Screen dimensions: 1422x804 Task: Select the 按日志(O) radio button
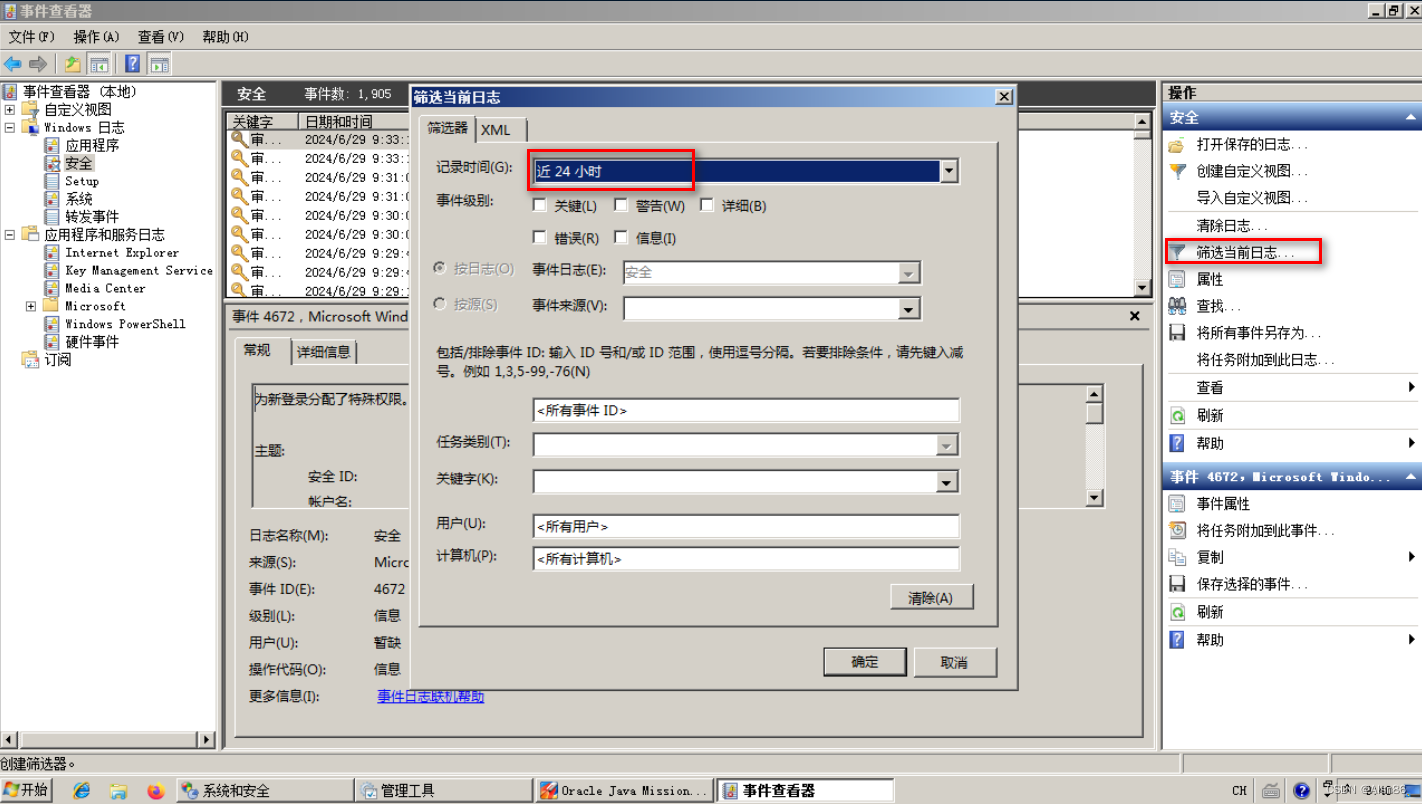point(440,268)
